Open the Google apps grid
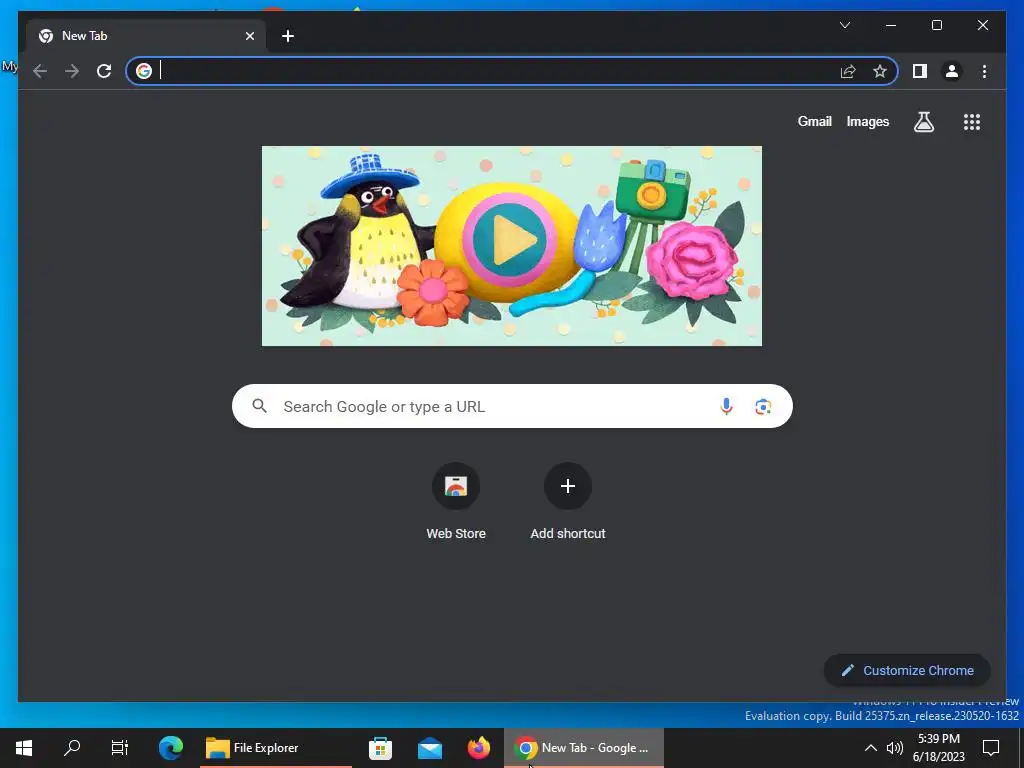Viewport: 1024px width, 768px height. (x=972, y=121)
